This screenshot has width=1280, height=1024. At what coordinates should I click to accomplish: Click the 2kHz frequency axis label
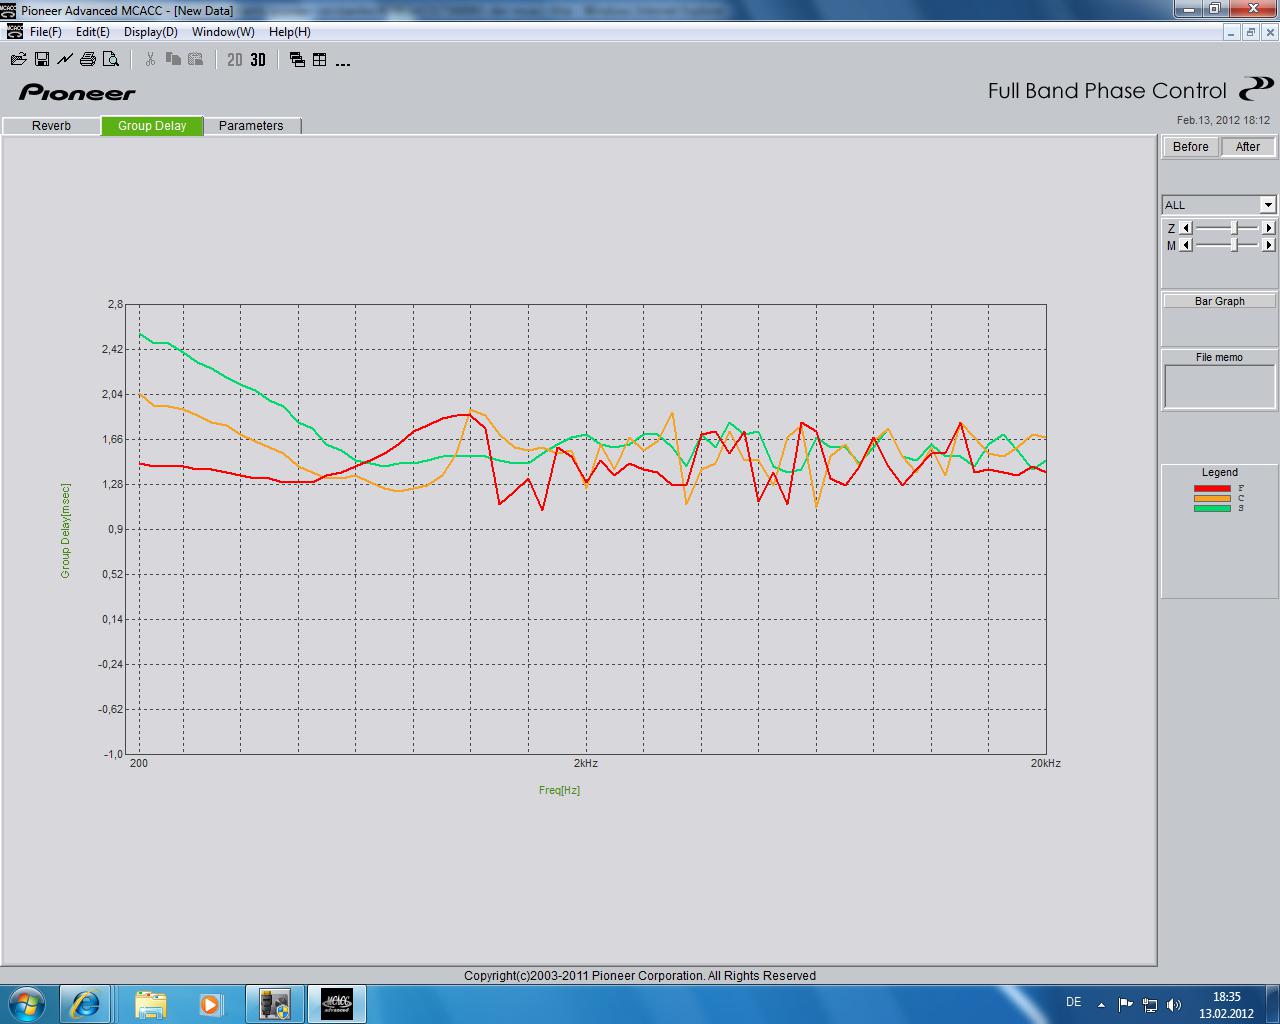[586, 763]
